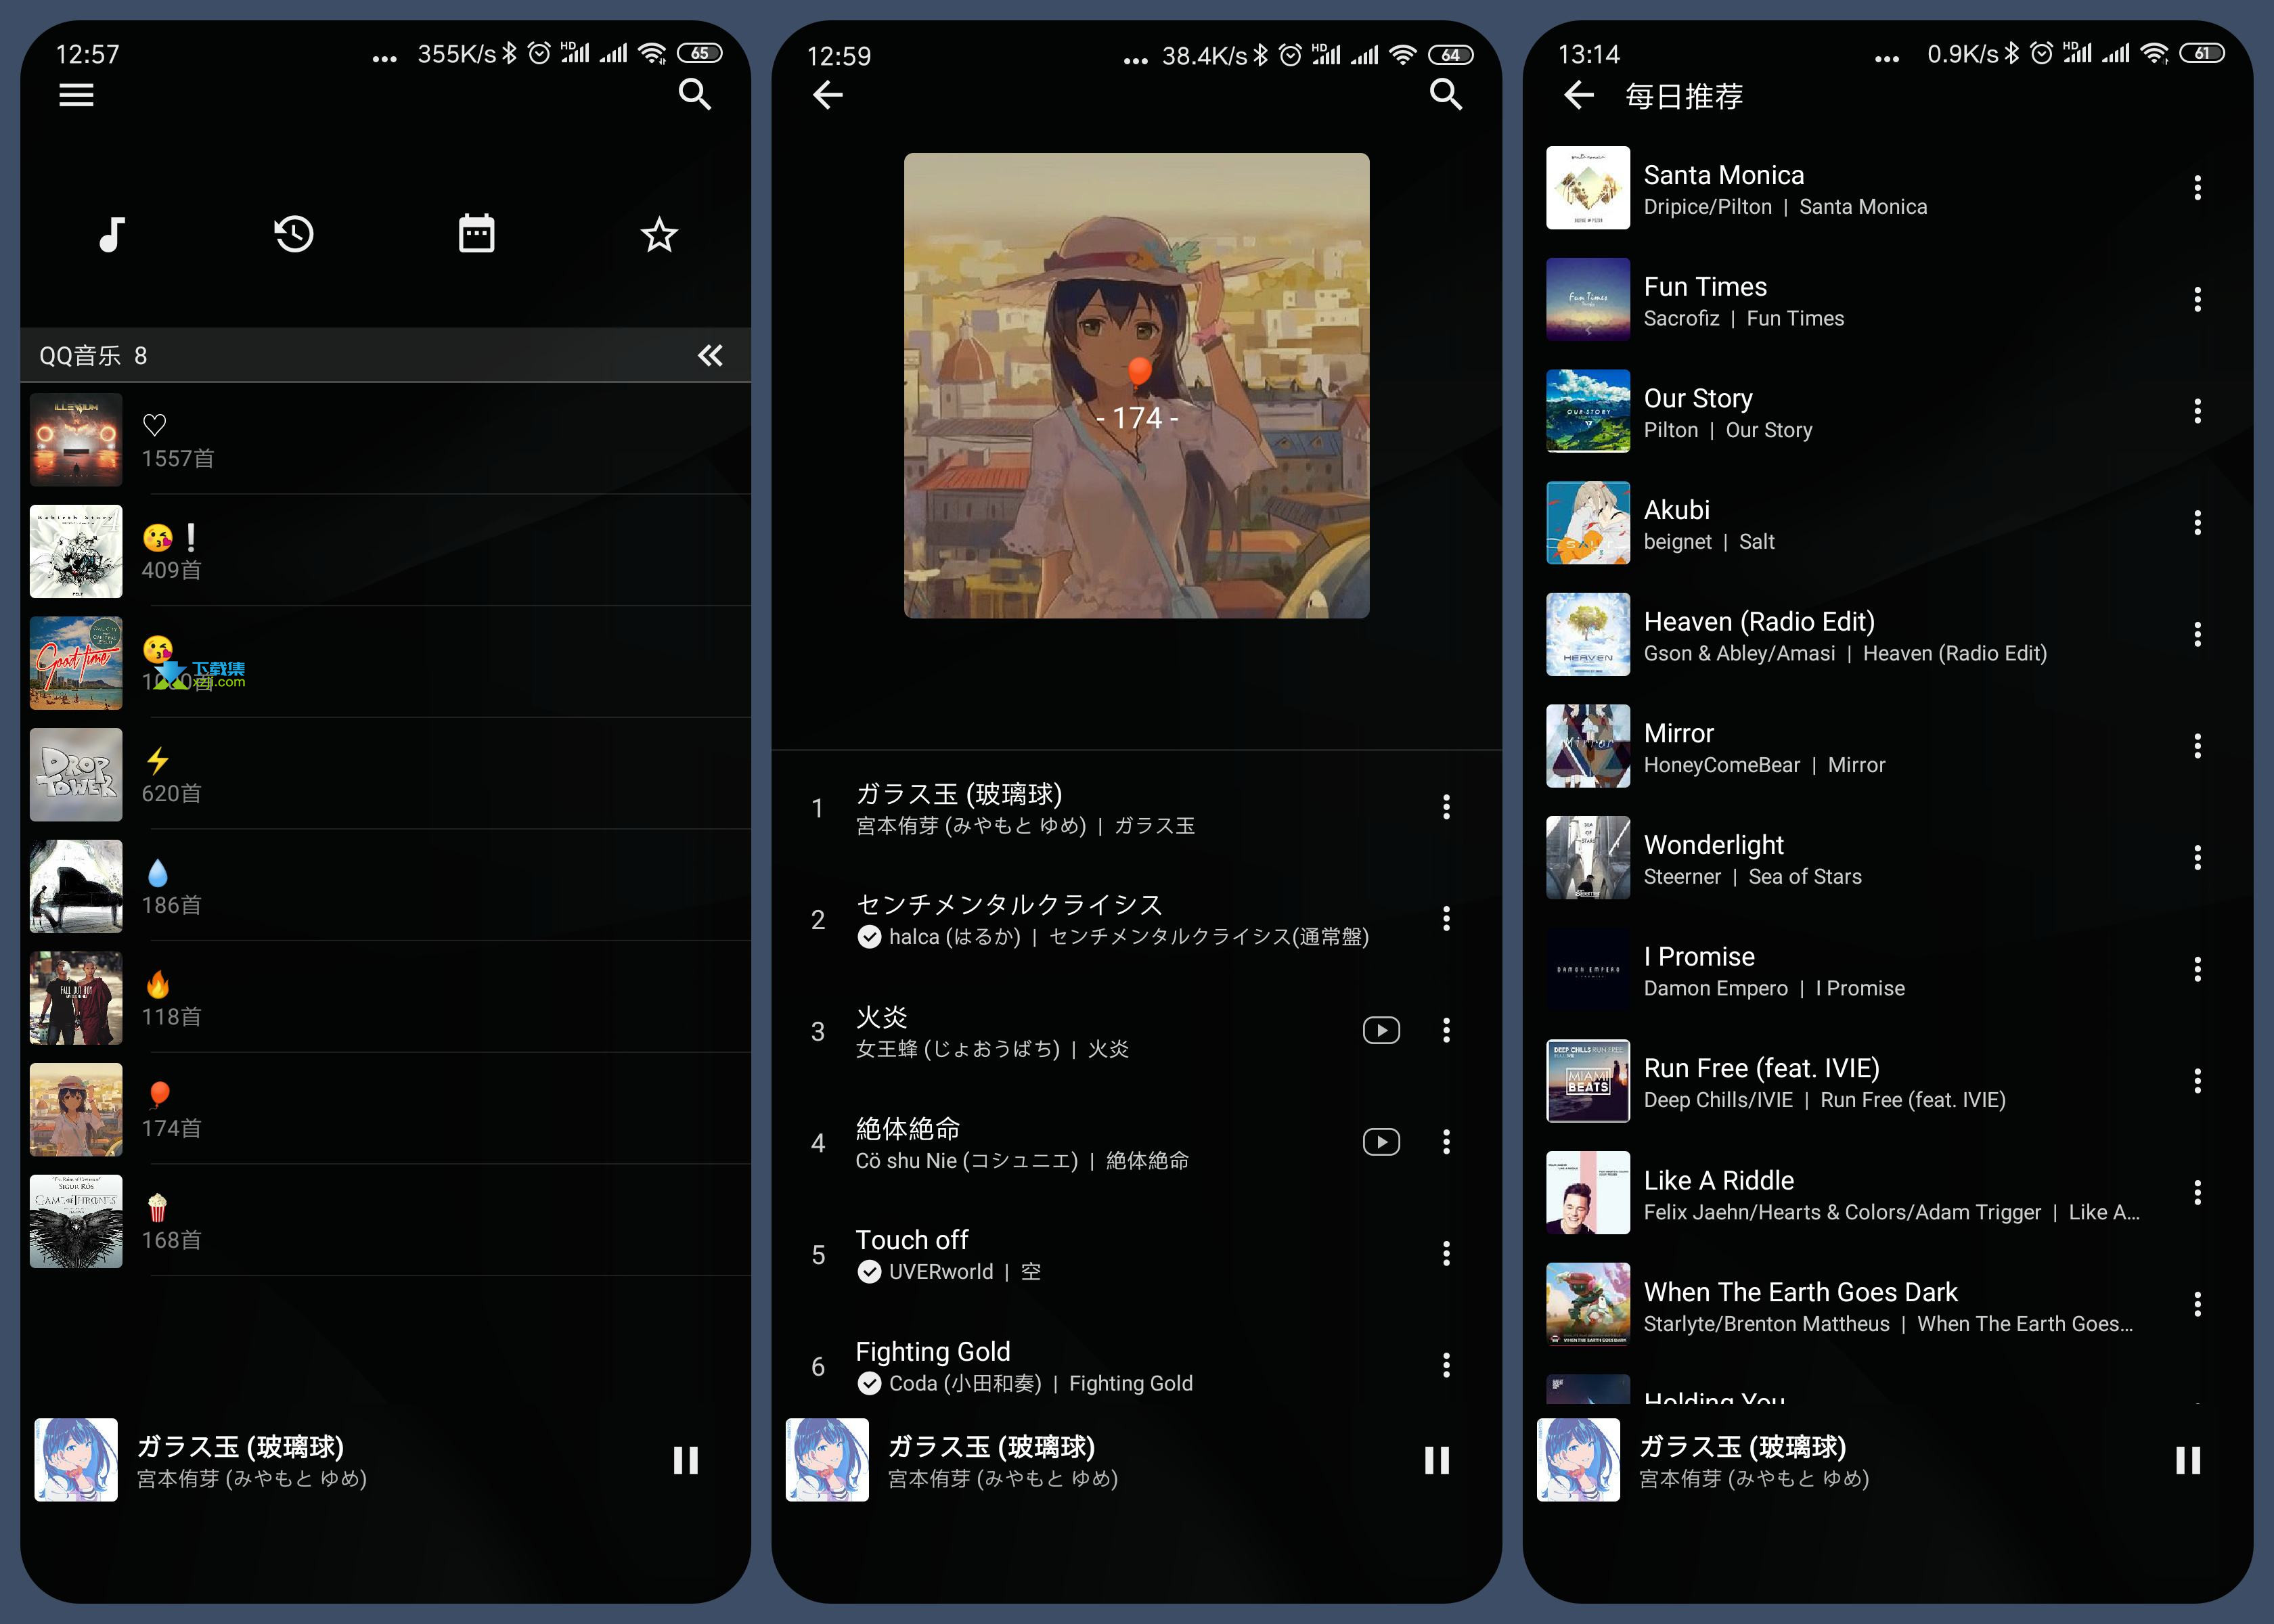The width and height of the screenshot is (2274, 1624).
Task: Open more options for Run Free
Action: pos(2197,1081)
